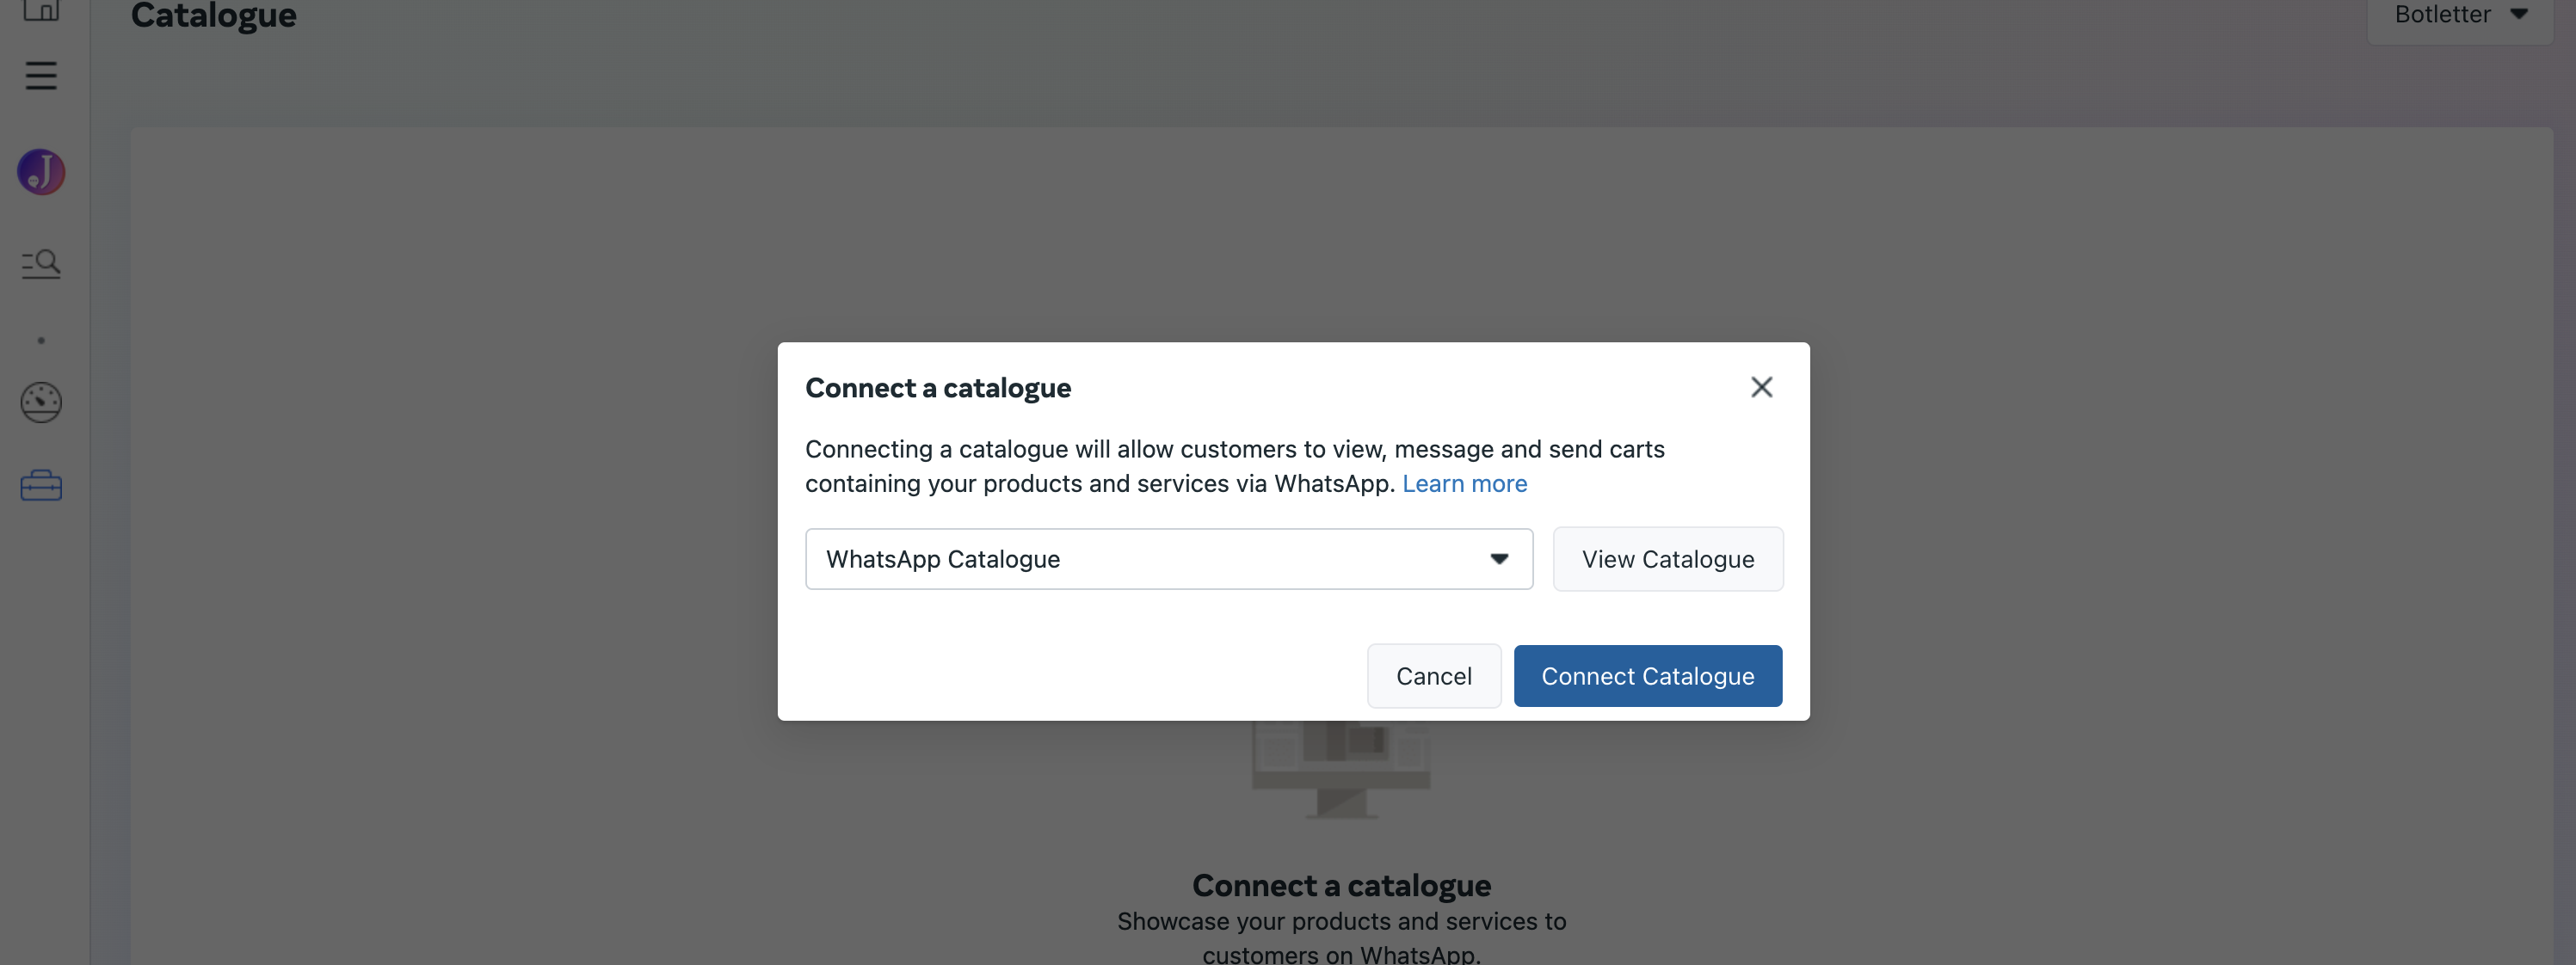Screen dimensions: 2576x965
Task: Click the small dot separator in sidebar
Action: (41, 341)
